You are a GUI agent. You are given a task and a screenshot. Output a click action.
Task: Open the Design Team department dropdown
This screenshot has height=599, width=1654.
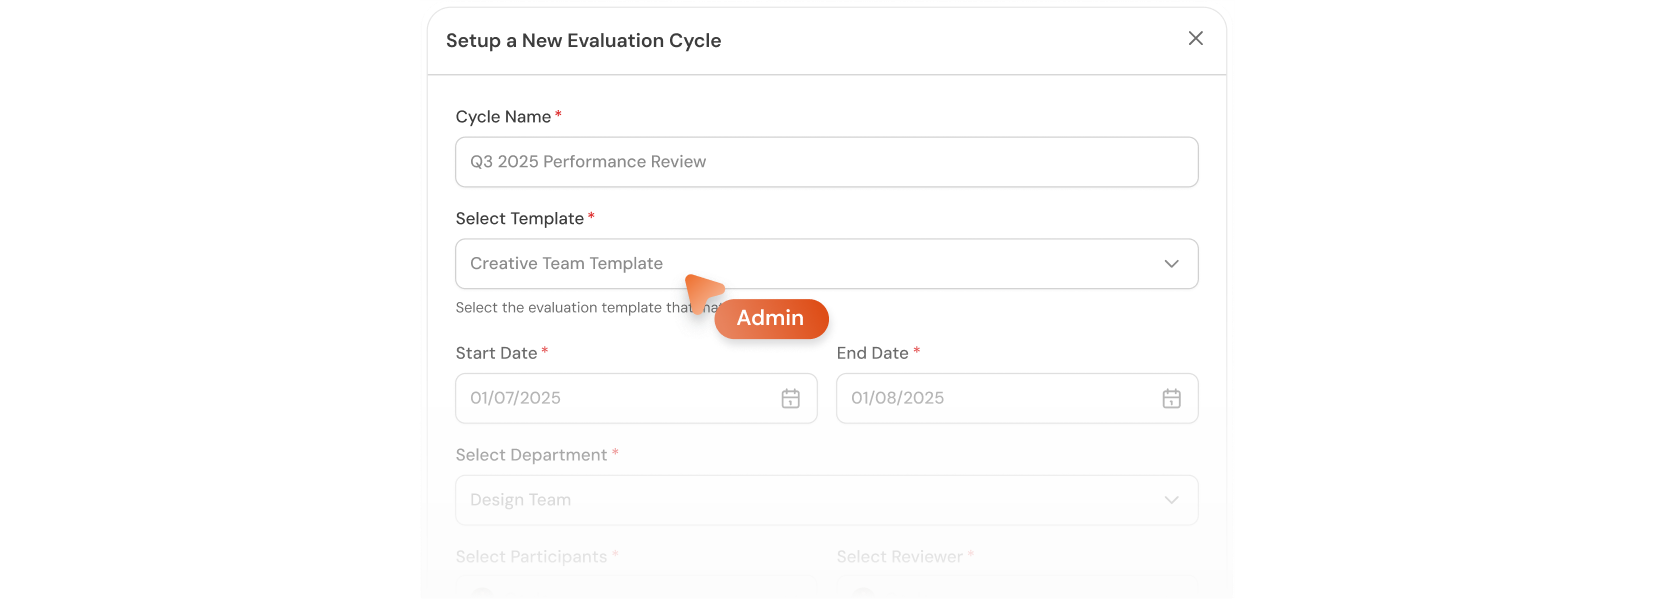click(x=827, y=500)
